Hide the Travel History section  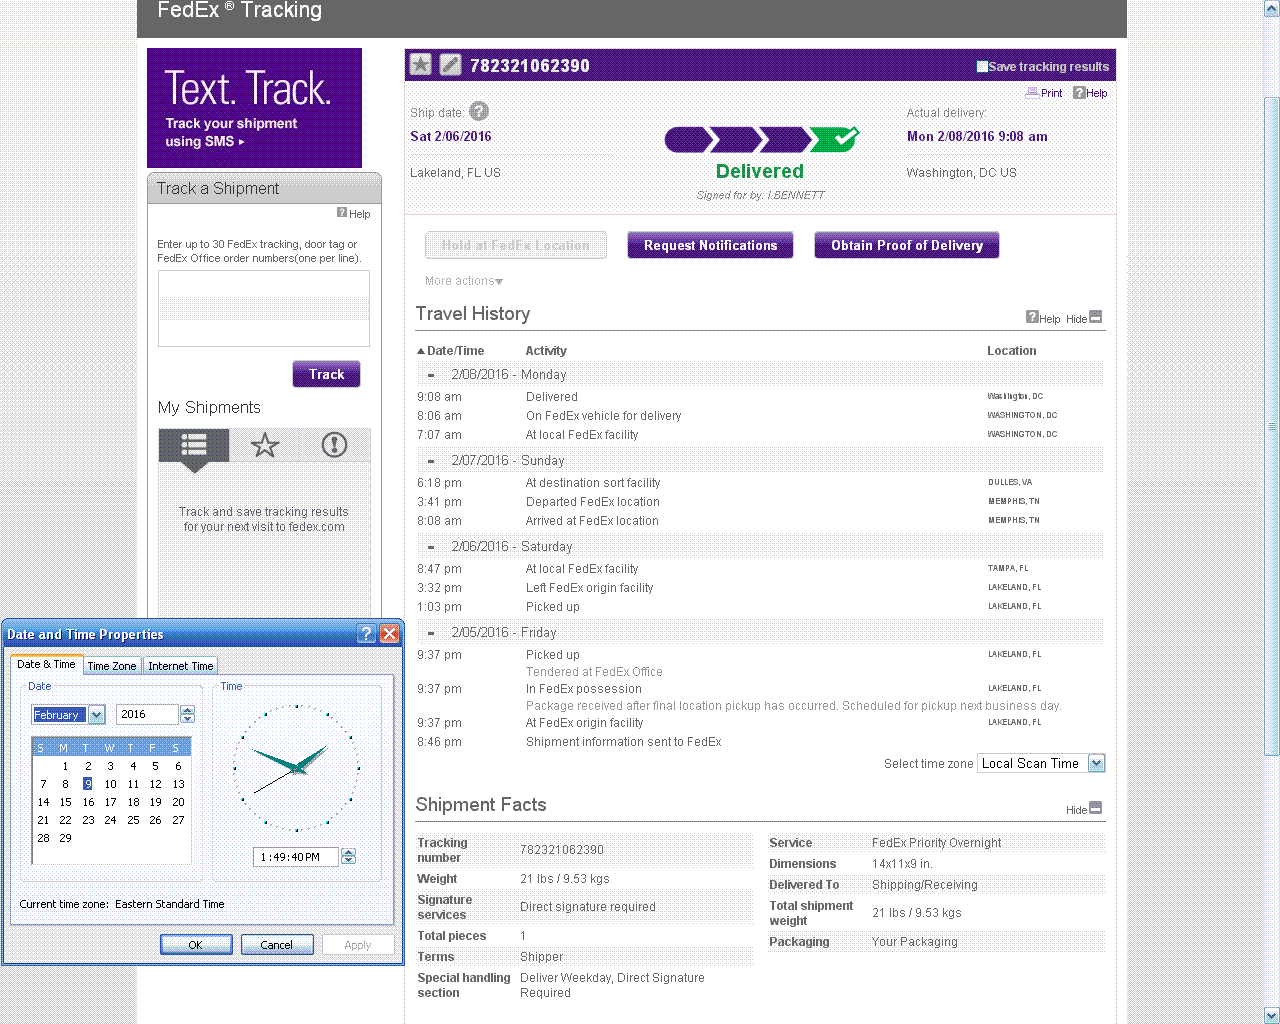1095,317
